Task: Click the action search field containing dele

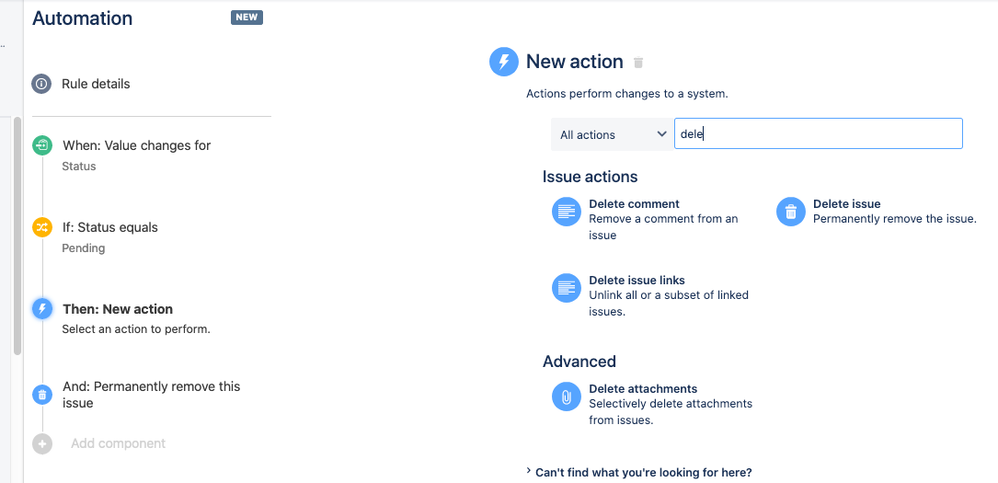Action: click(818, 134)
